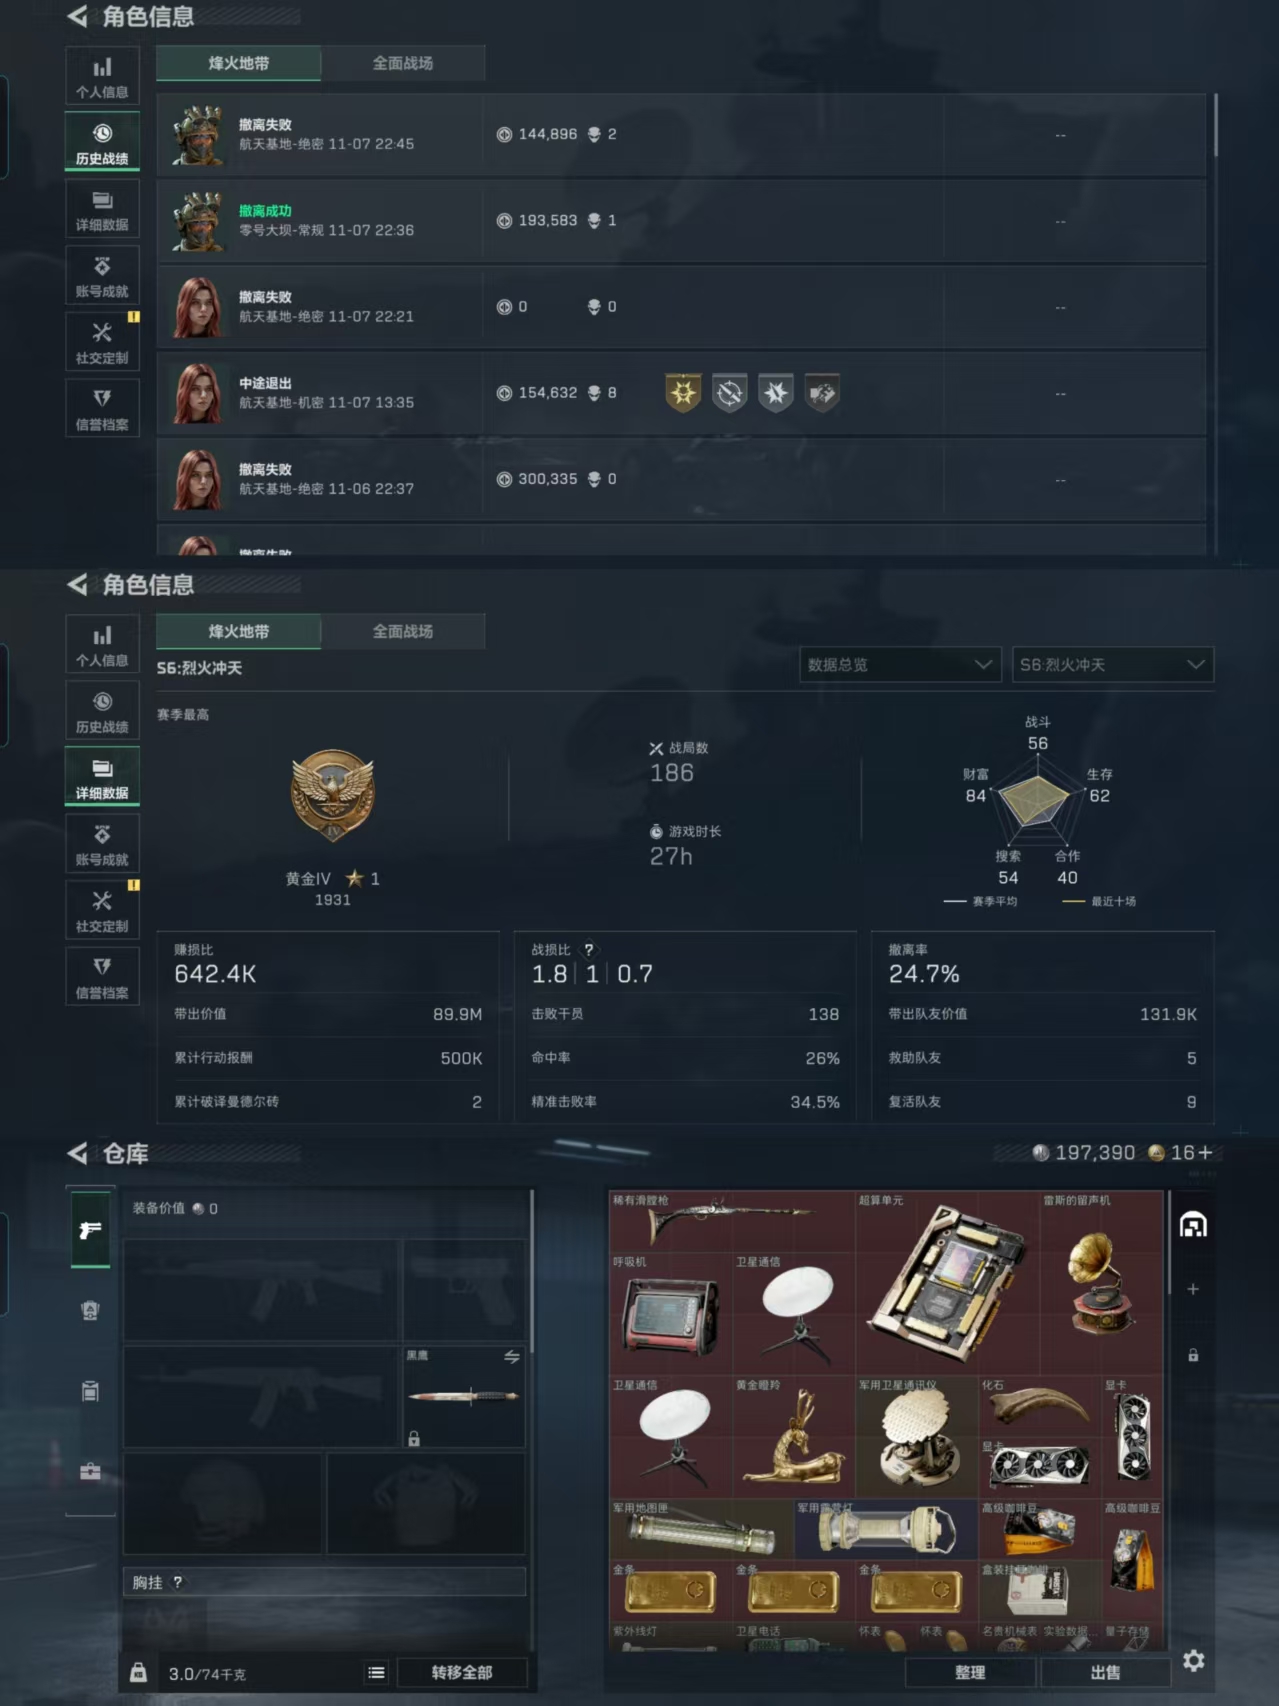Click the 战损比 question mark help icon
Screen dimensions: 1279x1706
coord(589,949)
